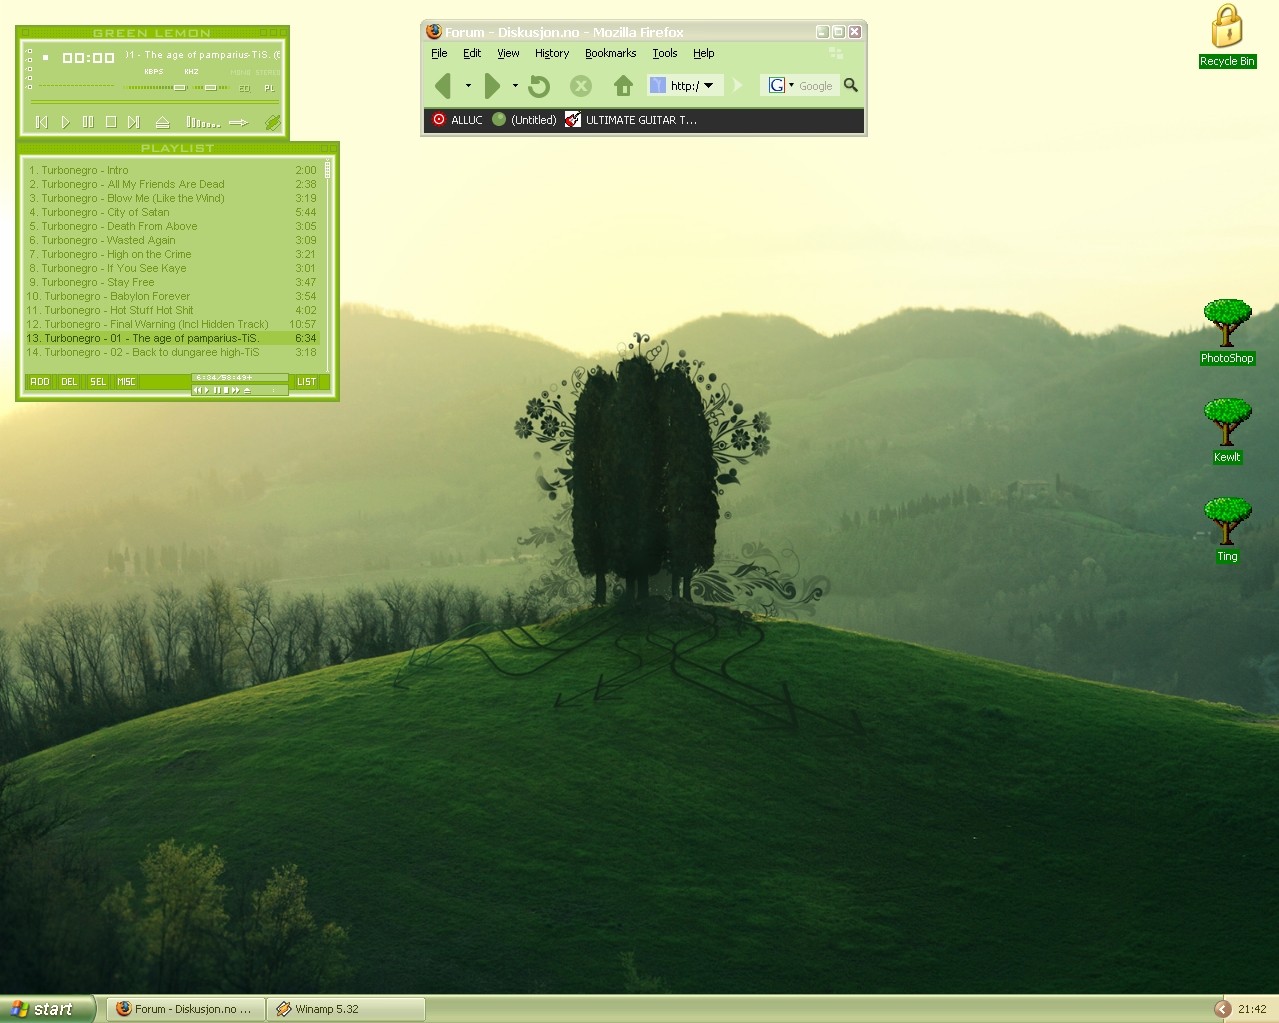This screenshot has width=1279, height=1023.
Task: Choose search engine via Google G dropdown
Action: click(781, 86)
